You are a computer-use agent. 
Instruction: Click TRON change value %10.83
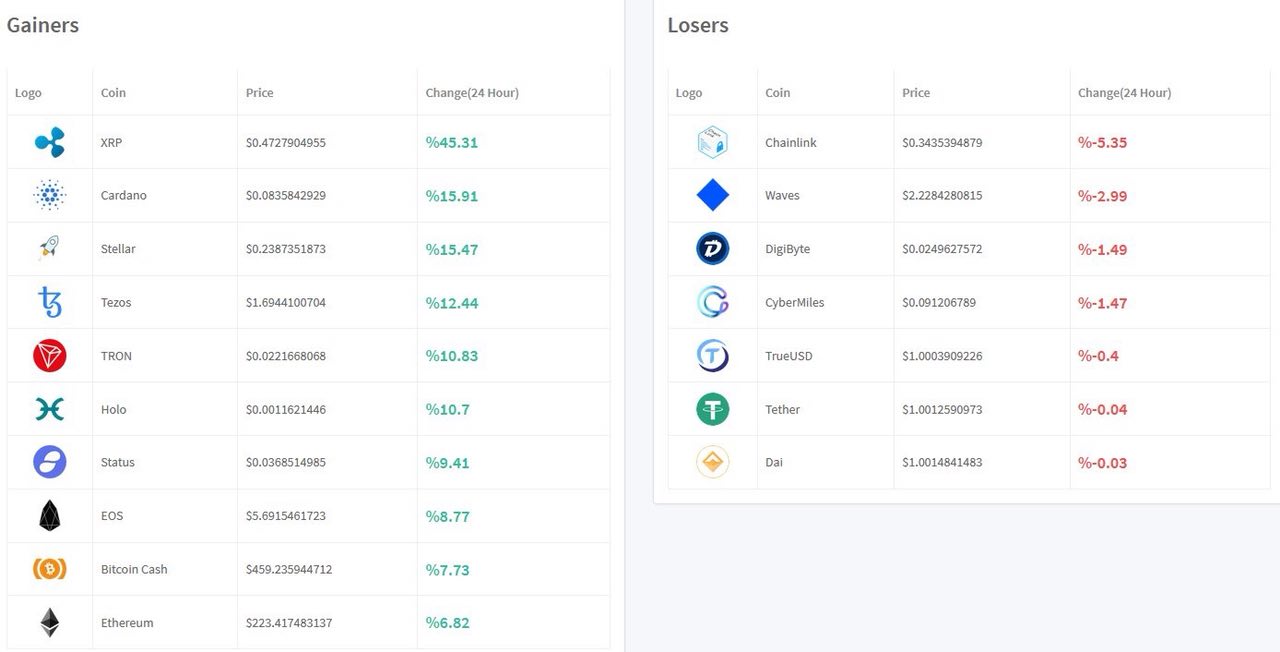tap(452, 356)
